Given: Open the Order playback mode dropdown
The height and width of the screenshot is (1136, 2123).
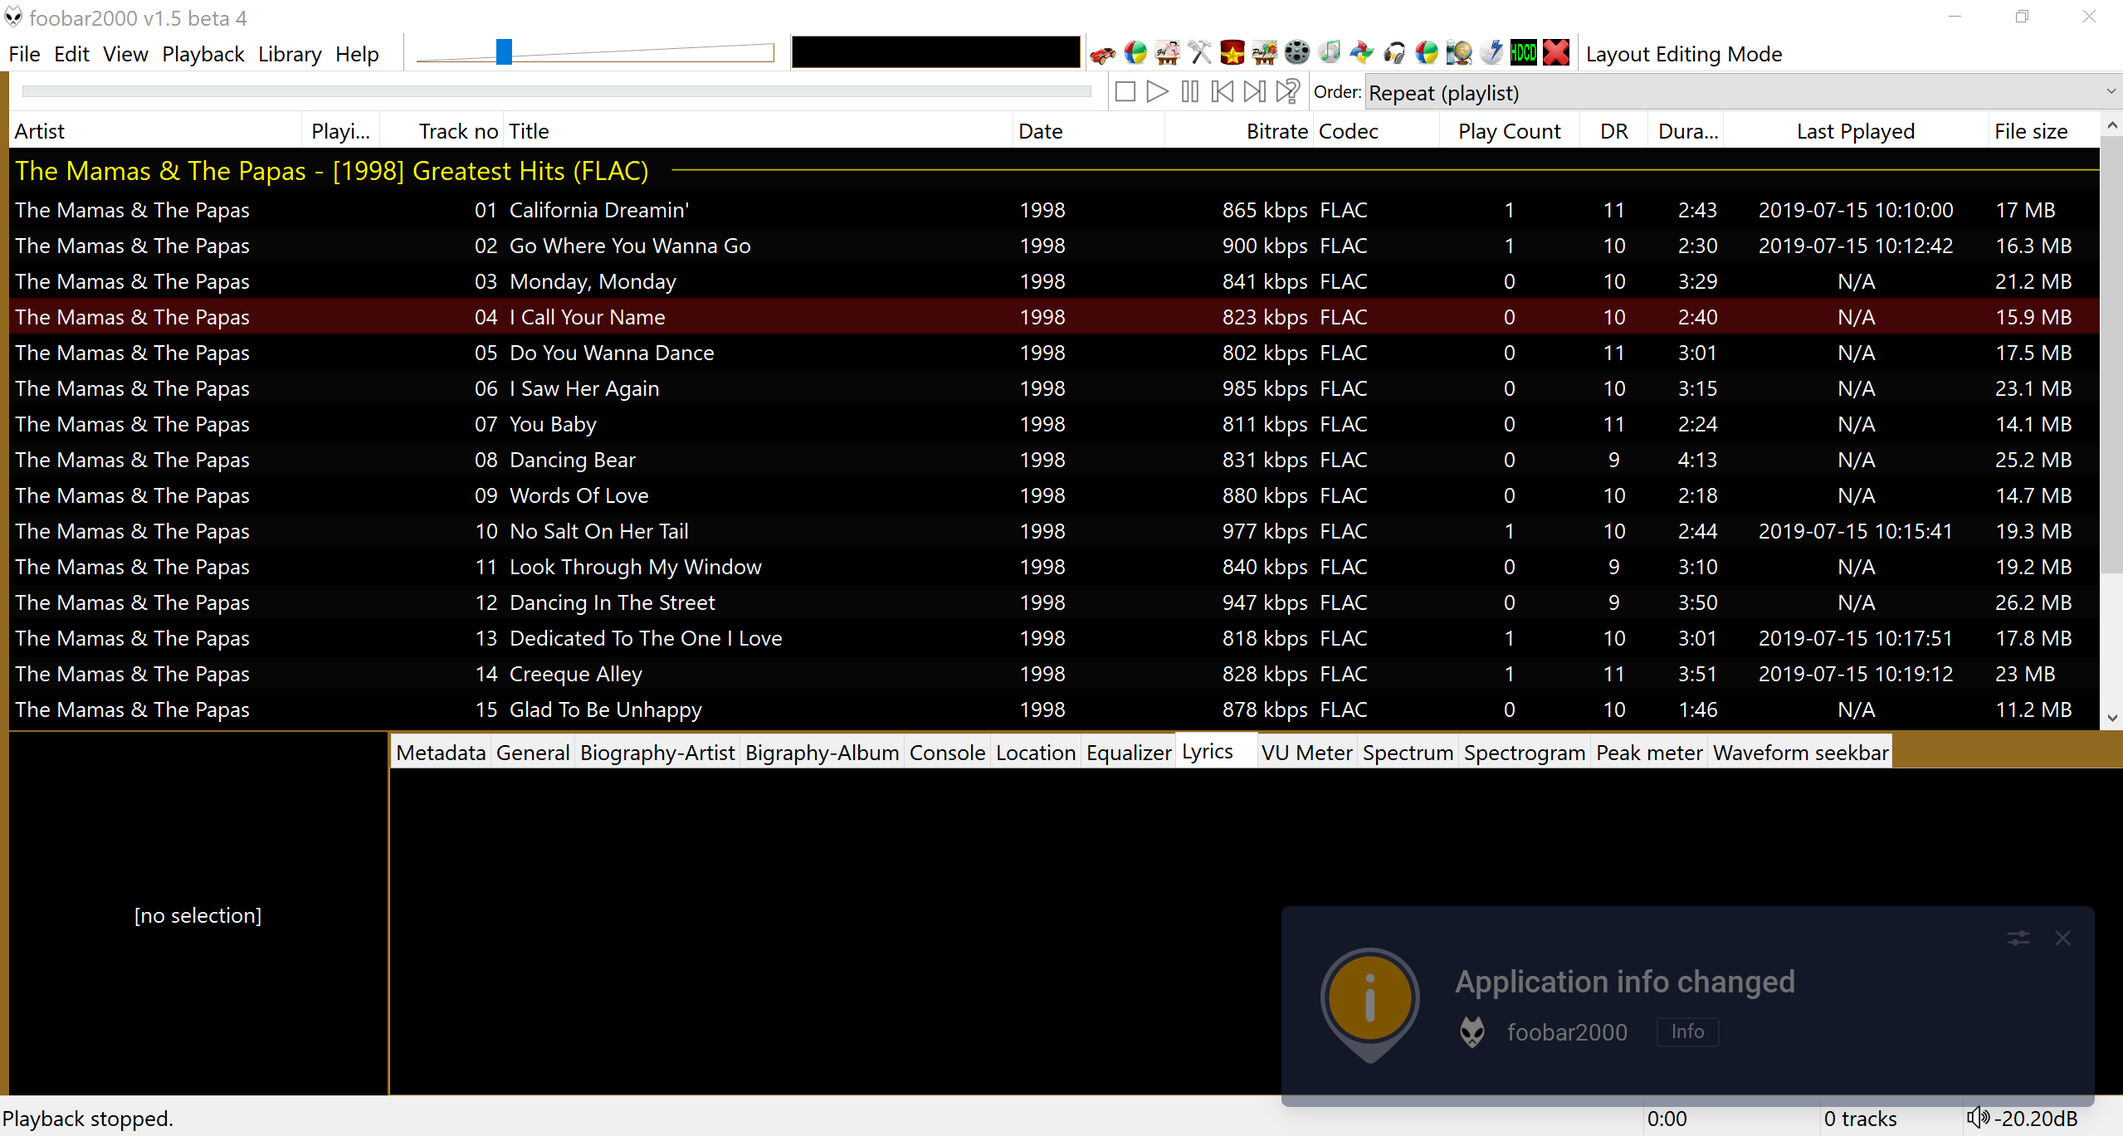Looking at the screenshot, I should coord(1742,92).
